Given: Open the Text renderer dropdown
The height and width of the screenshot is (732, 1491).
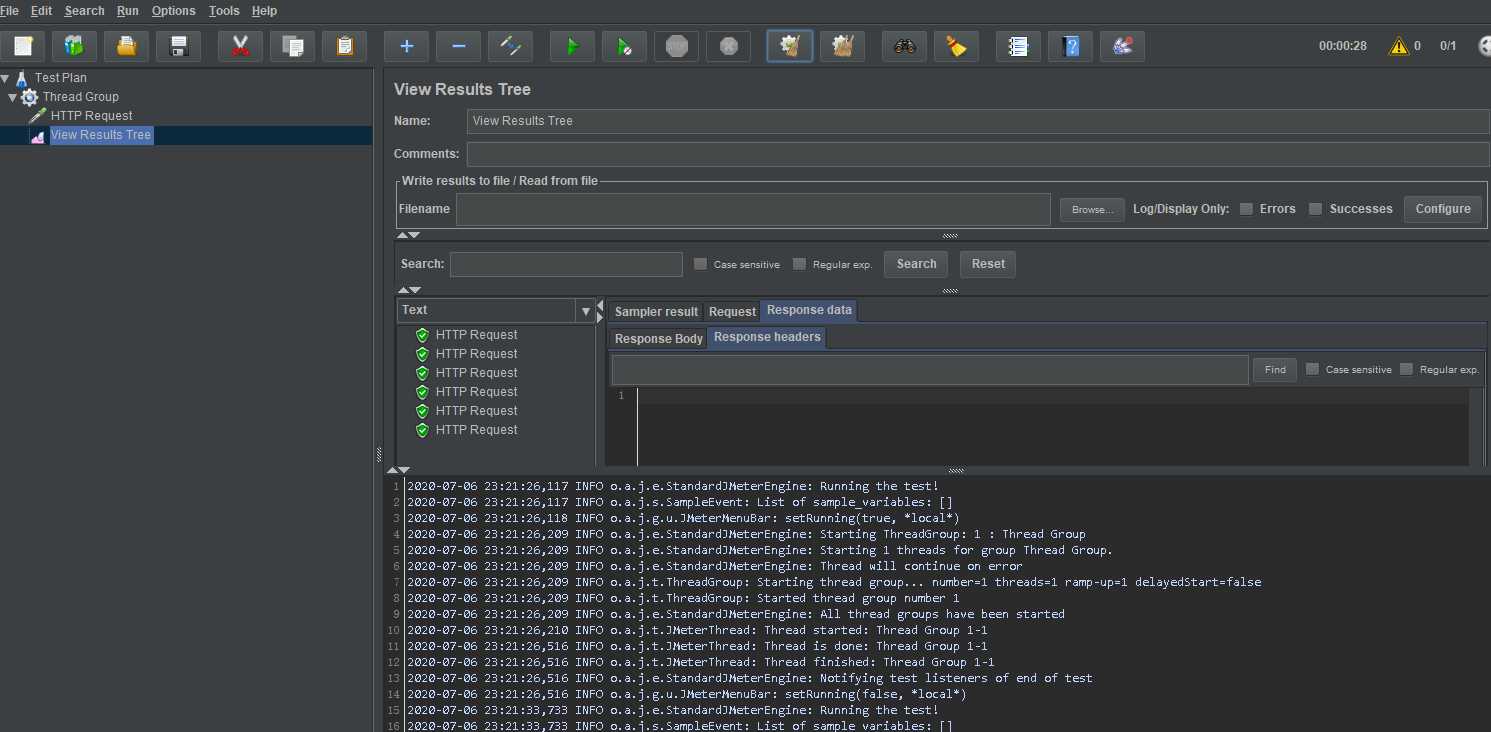Looking at the screenshot, I should [586, 311].
